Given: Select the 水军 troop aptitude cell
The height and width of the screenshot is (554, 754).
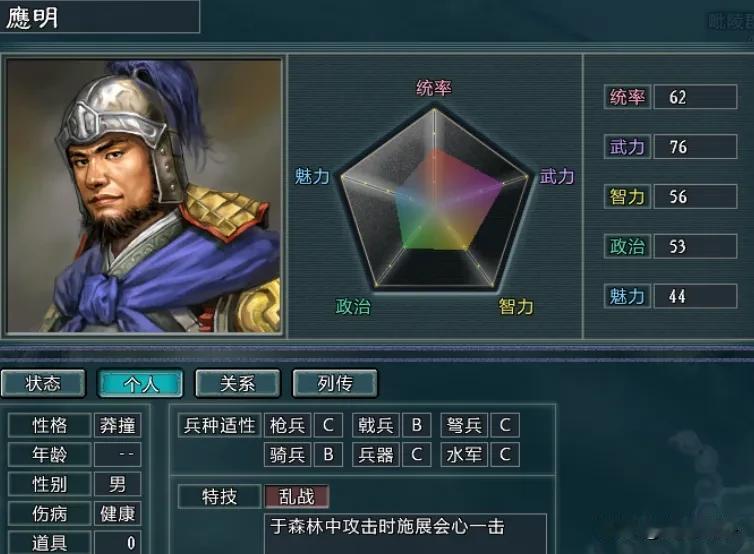Looking at the screenshot, I should point(464,454).
